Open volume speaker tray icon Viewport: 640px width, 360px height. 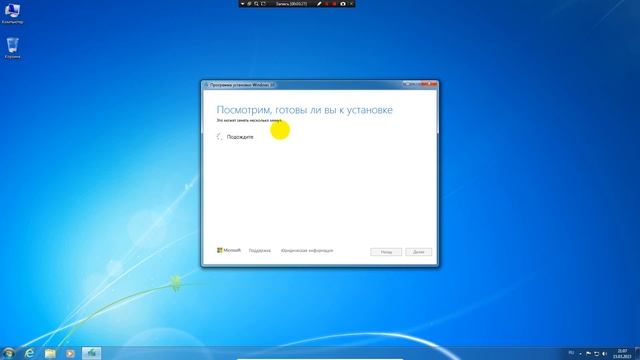[604, 354]
